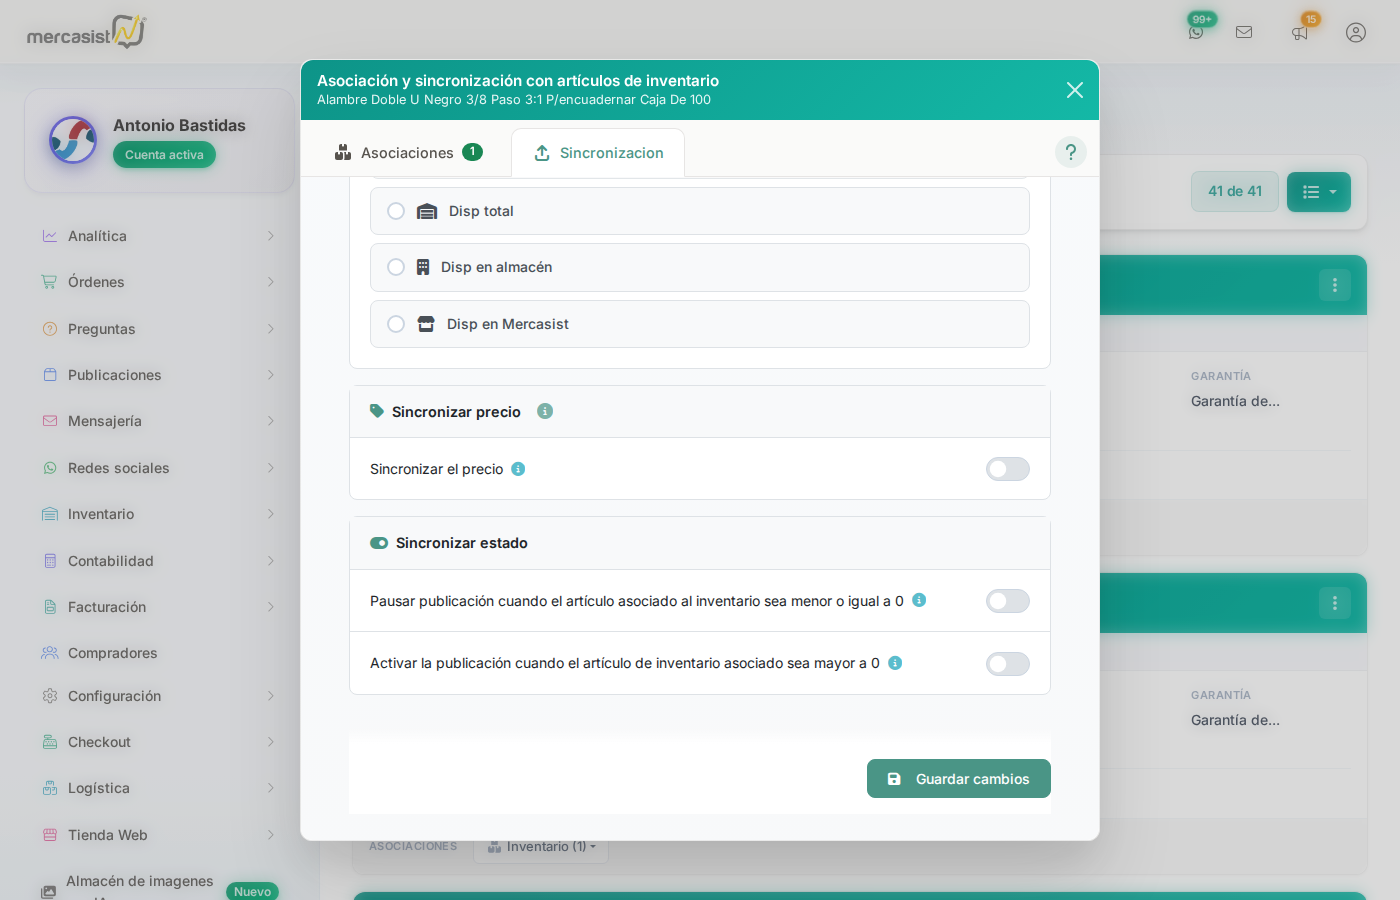Click the help question mark icon
This screenshot has width=1400, height=900.
click(x=1070, y=152)
